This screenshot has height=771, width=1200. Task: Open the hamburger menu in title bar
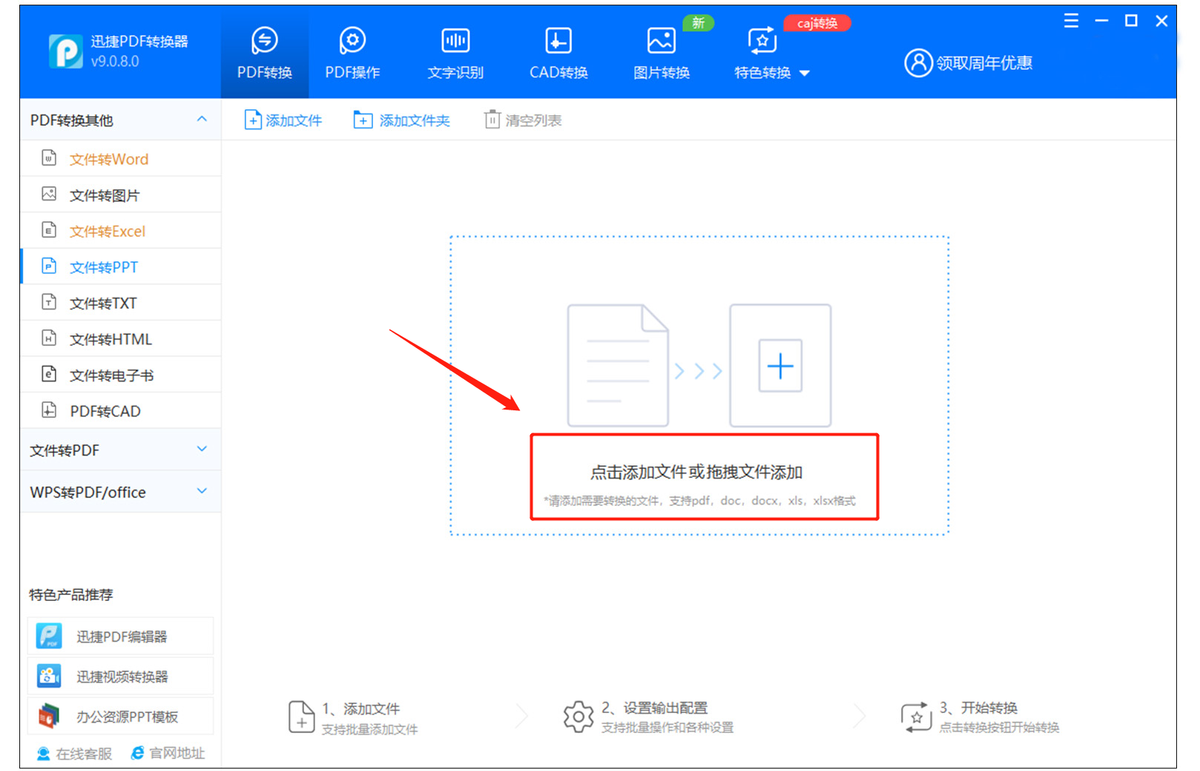1072,21
